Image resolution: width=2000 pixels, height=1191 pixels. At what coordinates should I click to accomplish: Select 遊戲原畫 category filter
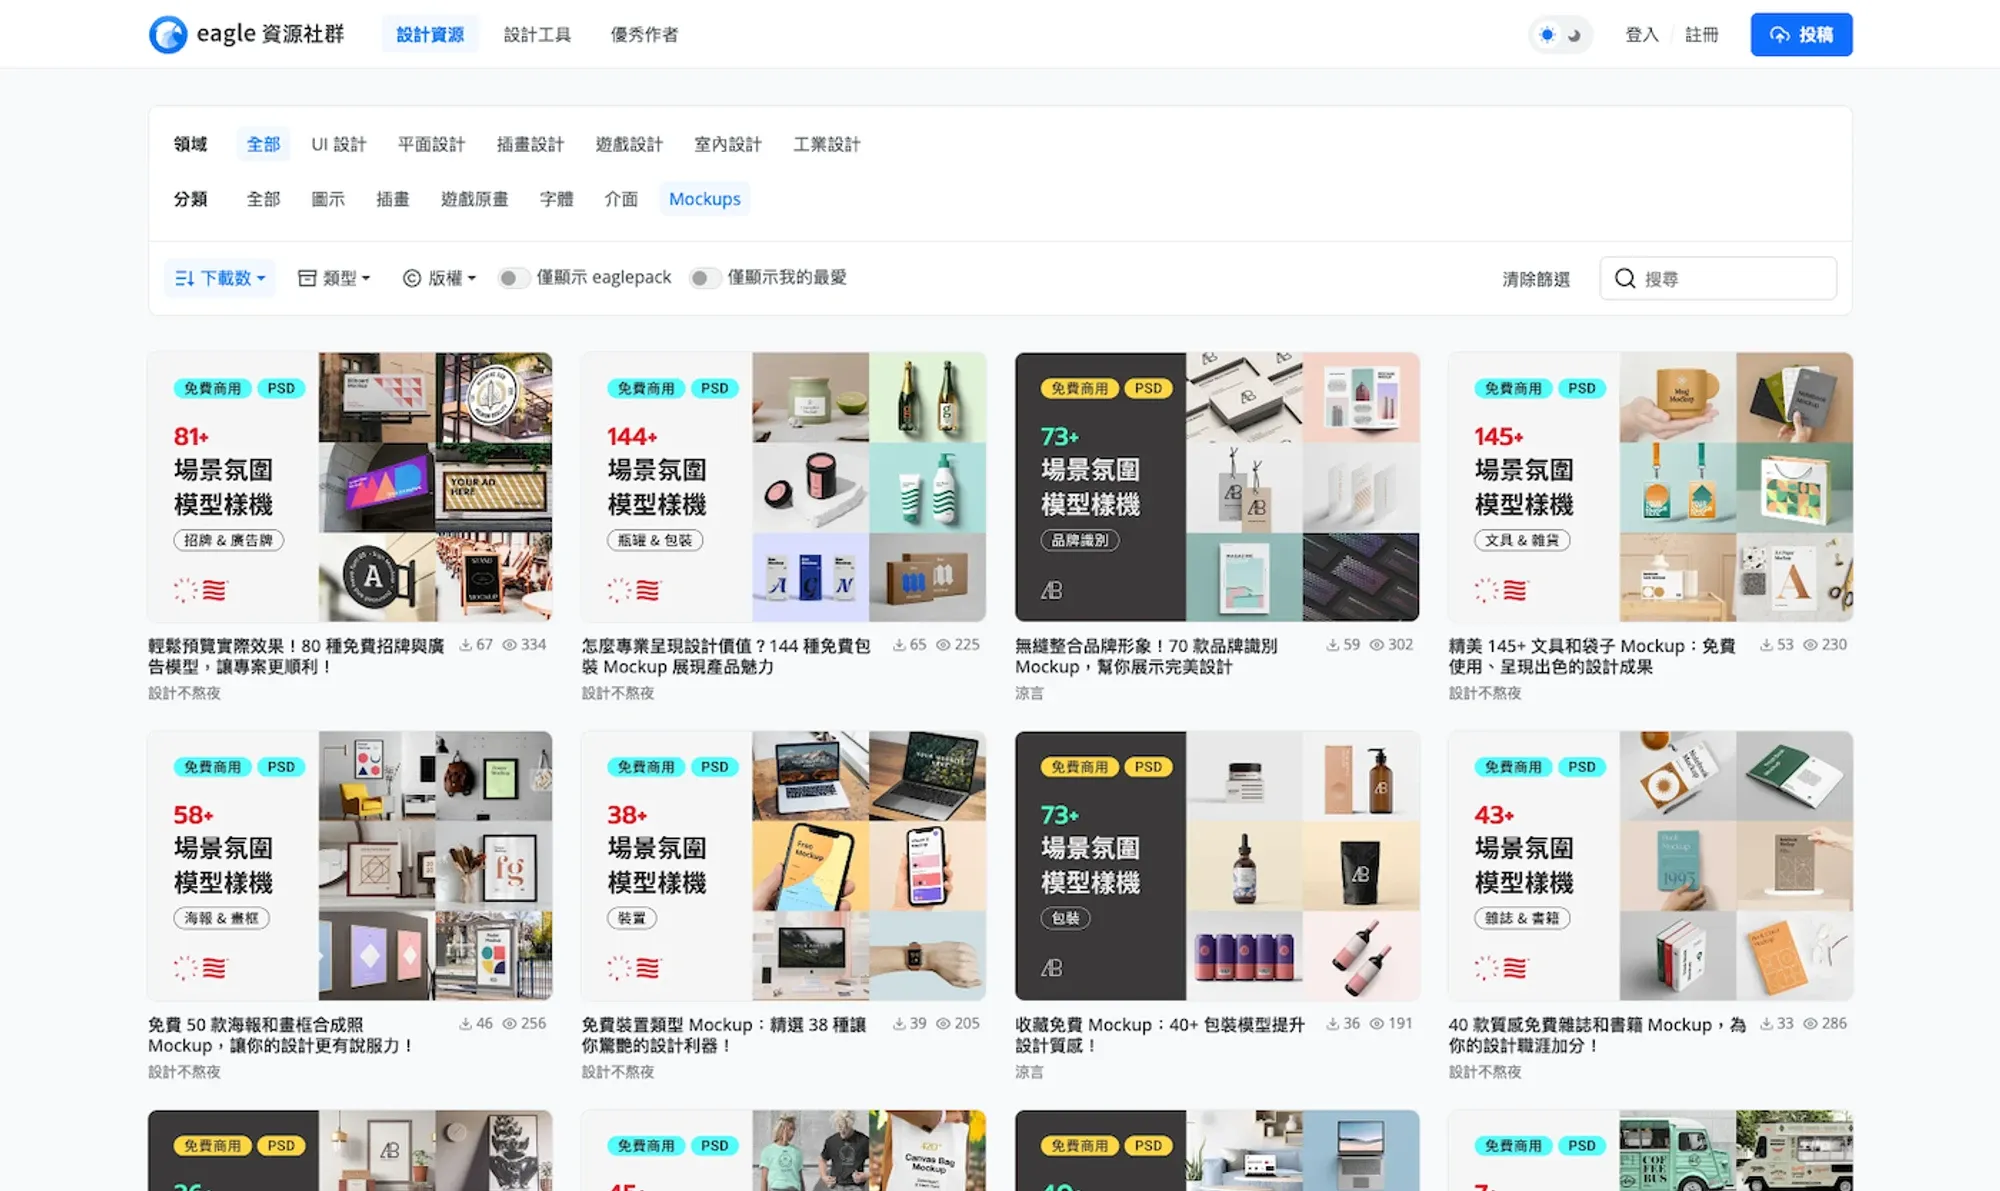click(x=474, y=199)
